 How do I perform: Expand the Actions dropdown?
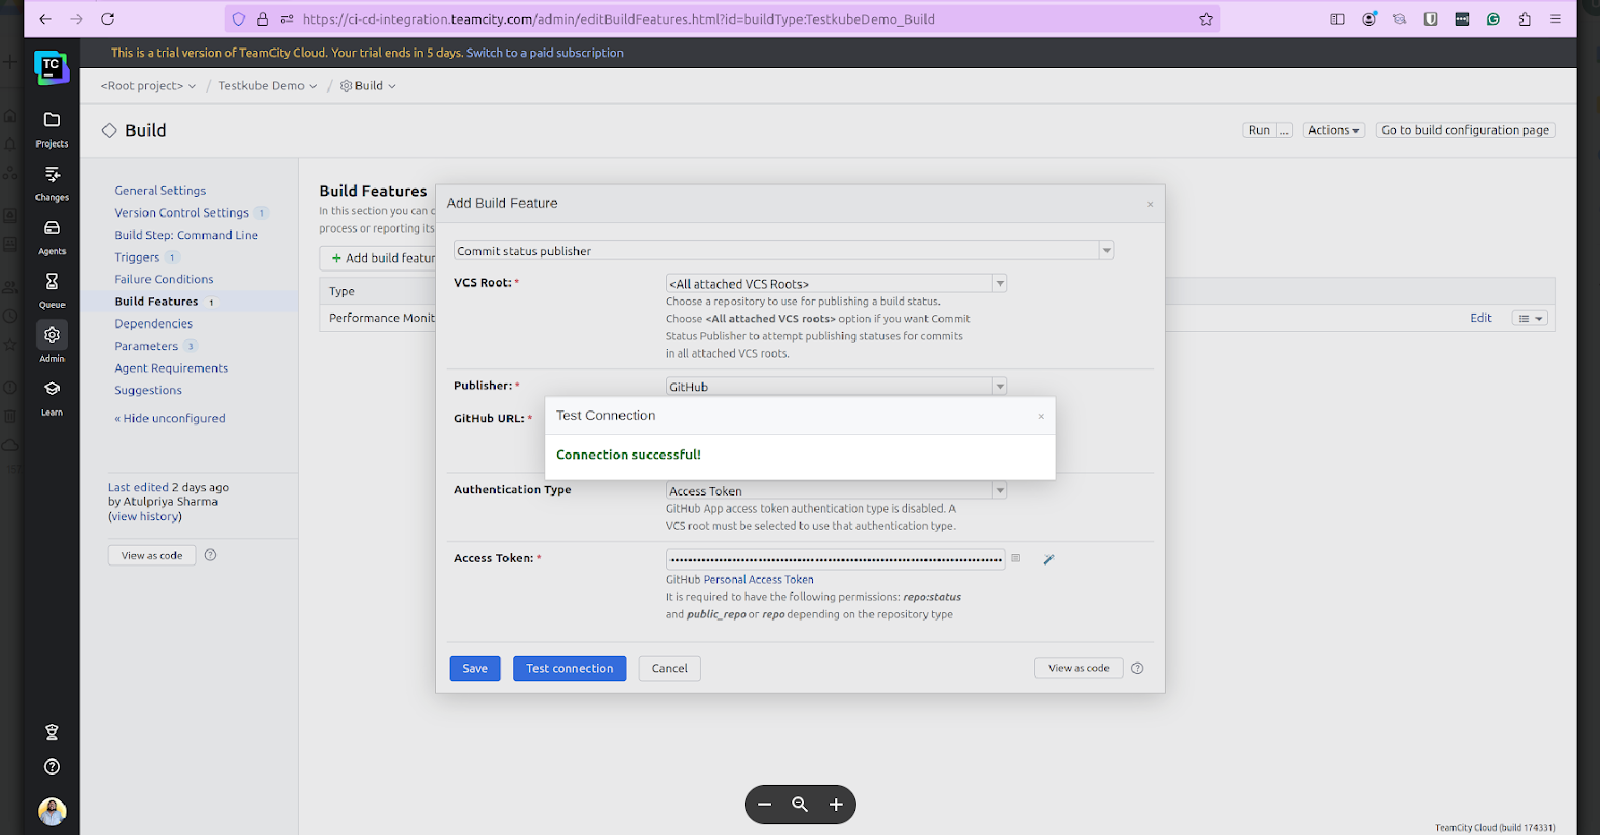1334,130
